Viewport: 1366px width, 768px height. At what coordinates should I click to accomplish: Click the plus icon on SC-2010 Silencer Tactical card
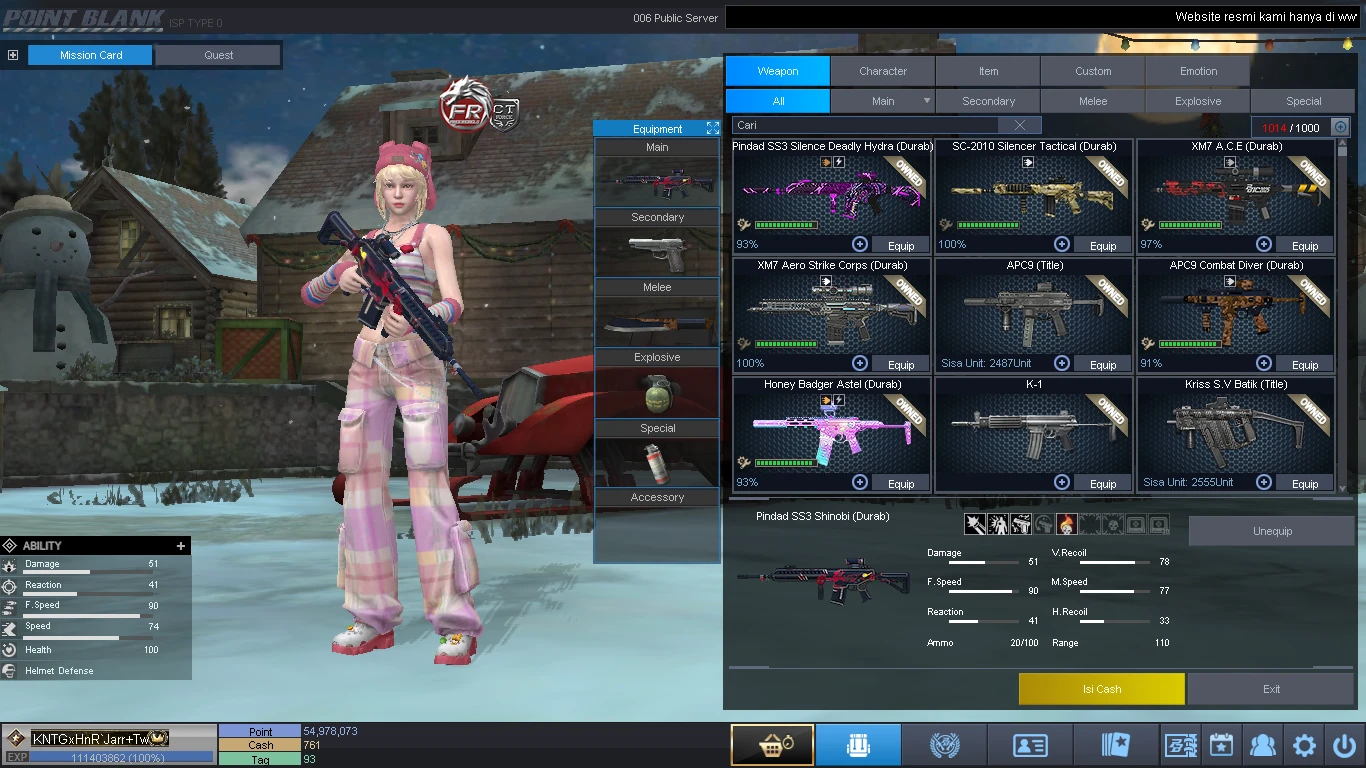tap(1062, 244)
